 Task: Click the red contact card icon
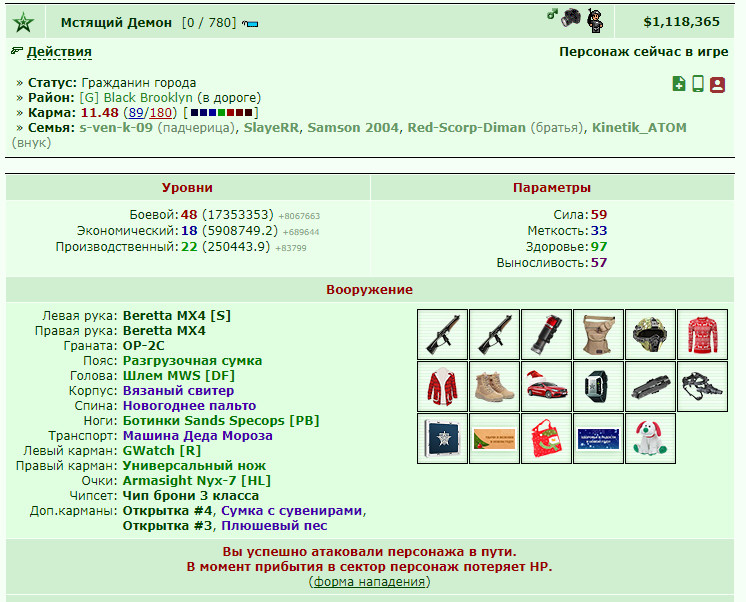(717, 85)
